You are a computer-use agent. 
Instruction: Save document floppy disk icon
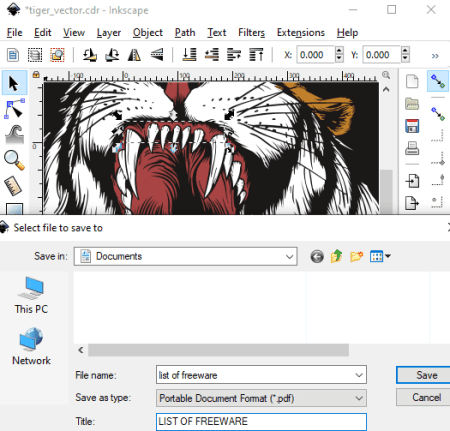(x=412, y=126)
